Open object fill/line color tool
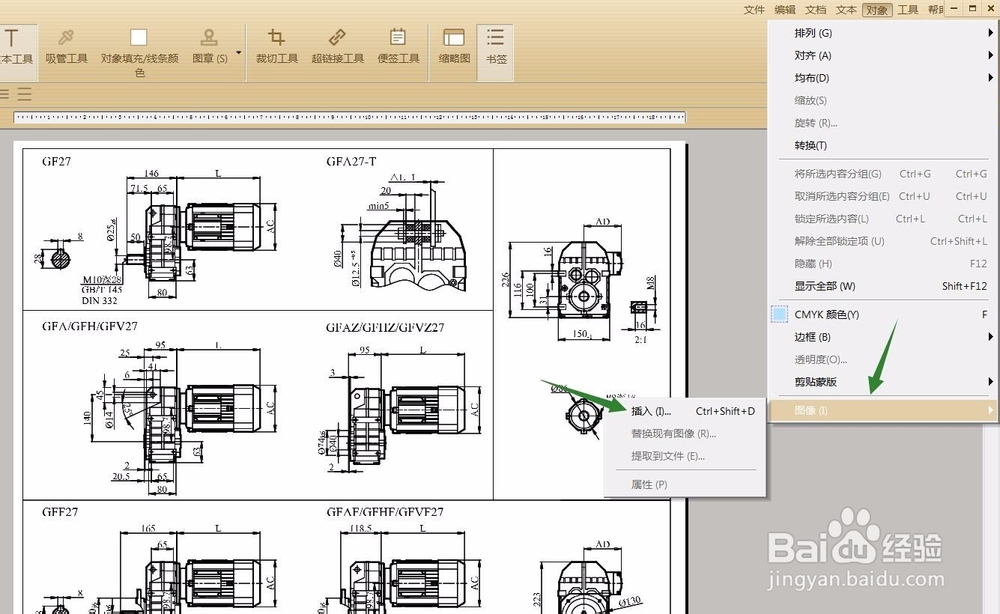This screenshot has height=614, width=1000. coord(139,52)
